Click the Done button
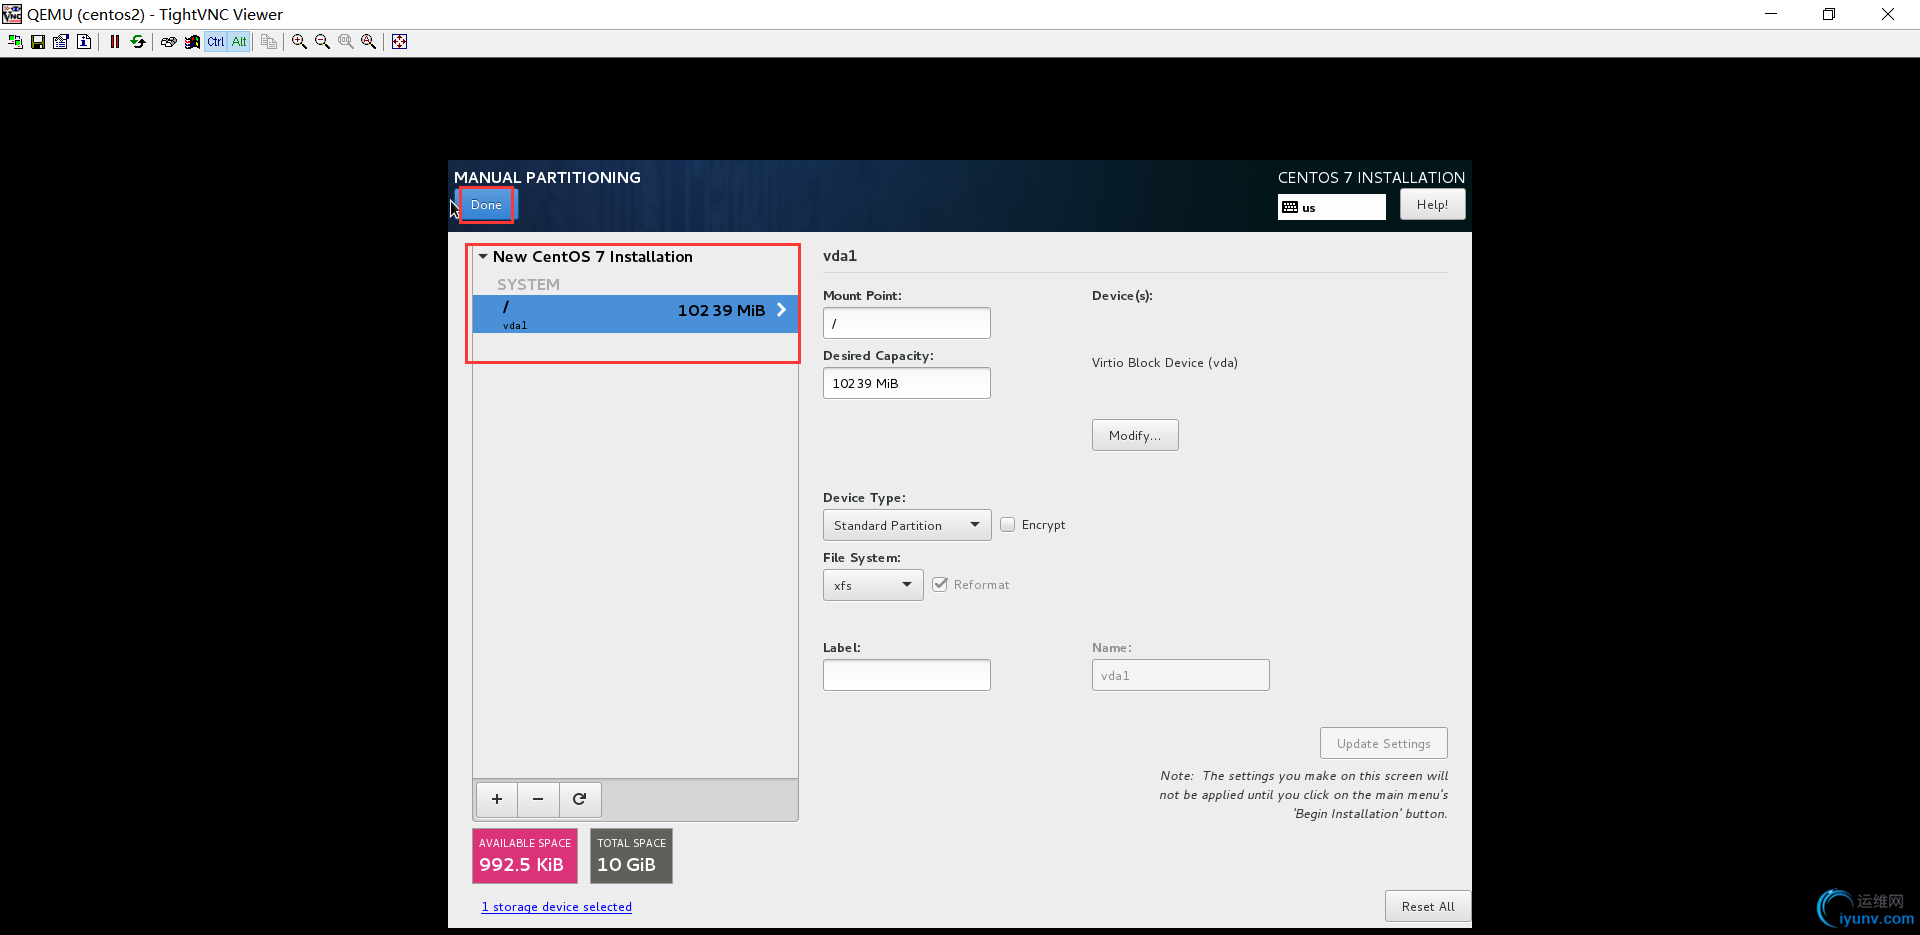The image size is (1920, 935). click(487, 205)
